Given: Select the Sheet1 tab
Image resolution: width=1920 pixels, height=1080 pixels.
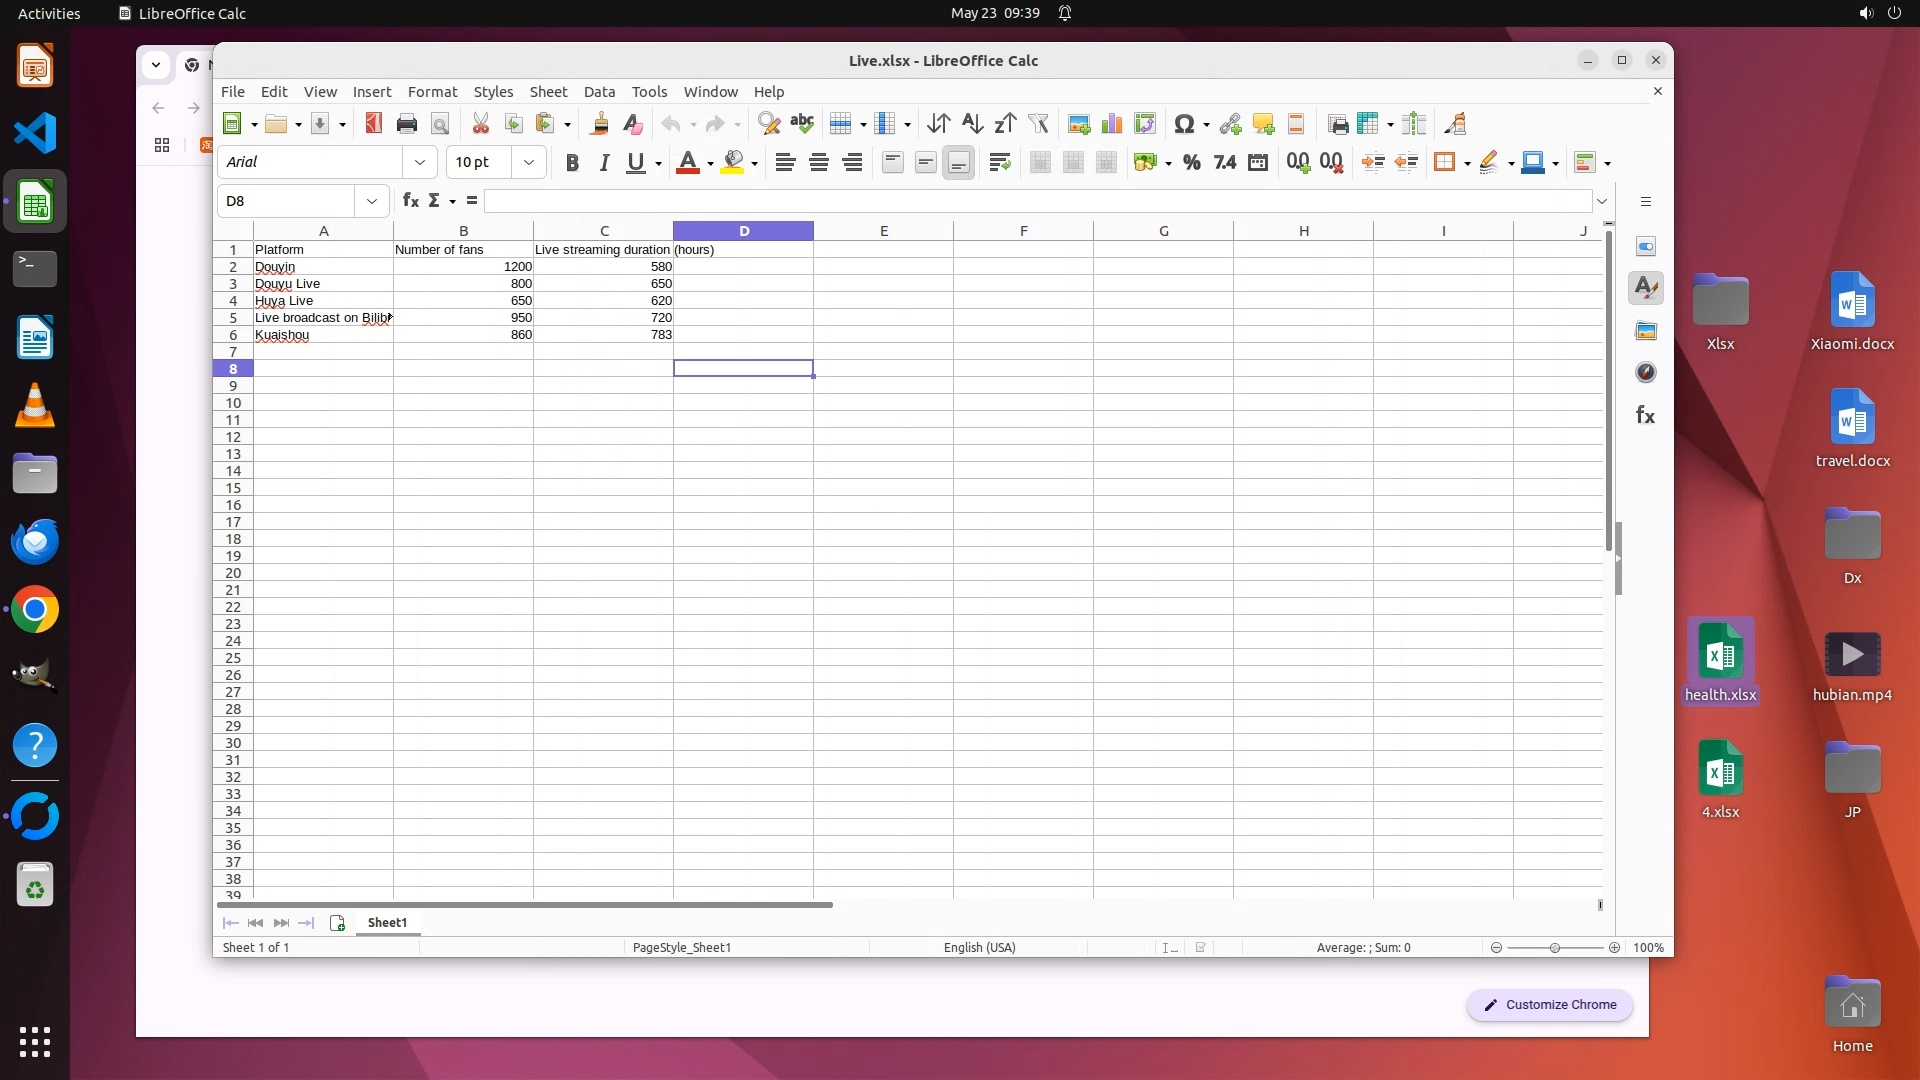Looking at the screenshot, I should pyautogui.click(x=387, y=923).
